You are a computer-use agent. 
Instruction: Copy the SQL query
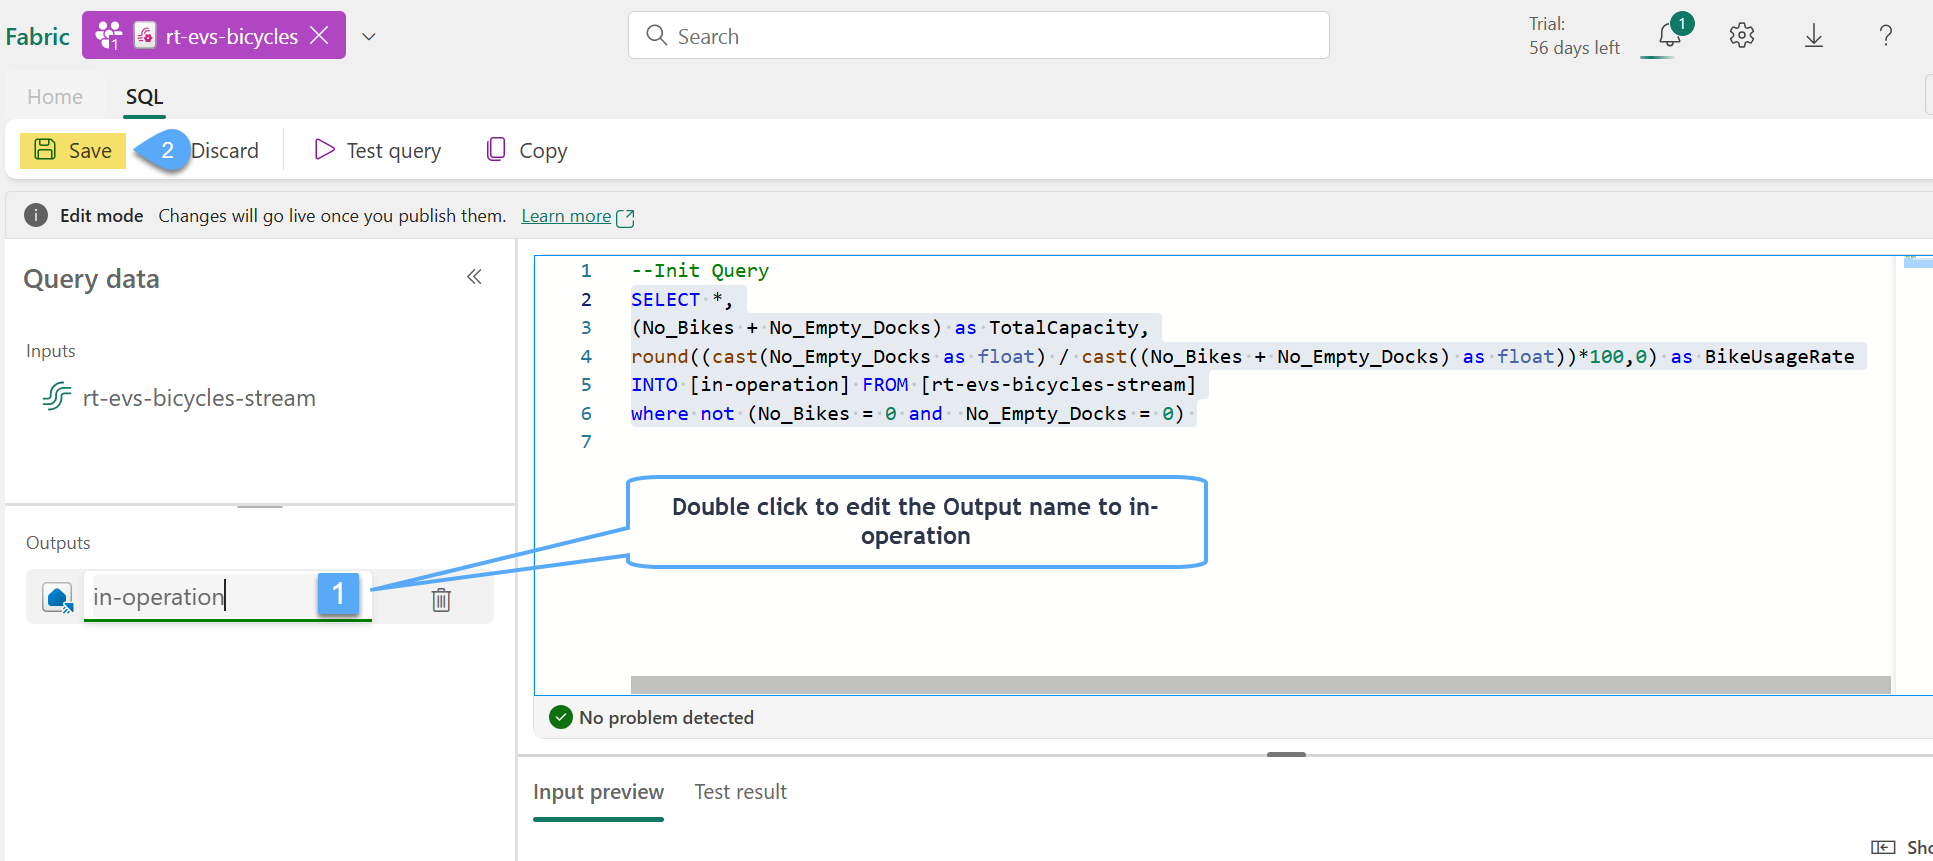point(527,150)
